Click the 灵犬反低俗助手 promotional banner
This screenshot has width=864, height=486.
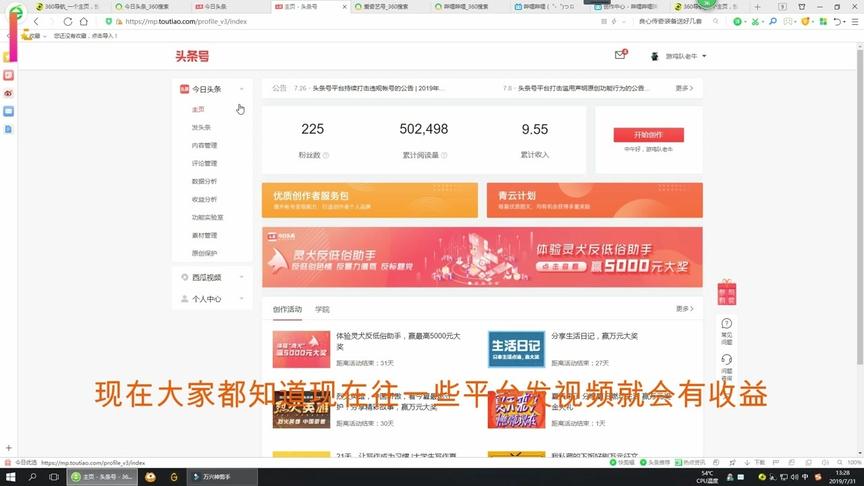(x=482, y=257)
